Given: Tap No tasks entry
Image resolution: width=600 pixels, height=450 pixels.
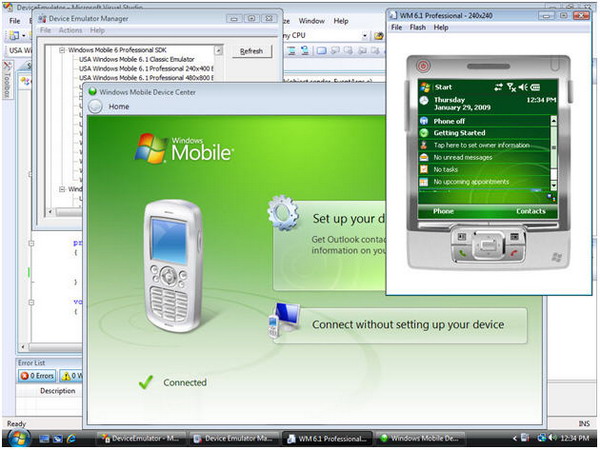Looking at the screenshot, I should pos(484,170).
